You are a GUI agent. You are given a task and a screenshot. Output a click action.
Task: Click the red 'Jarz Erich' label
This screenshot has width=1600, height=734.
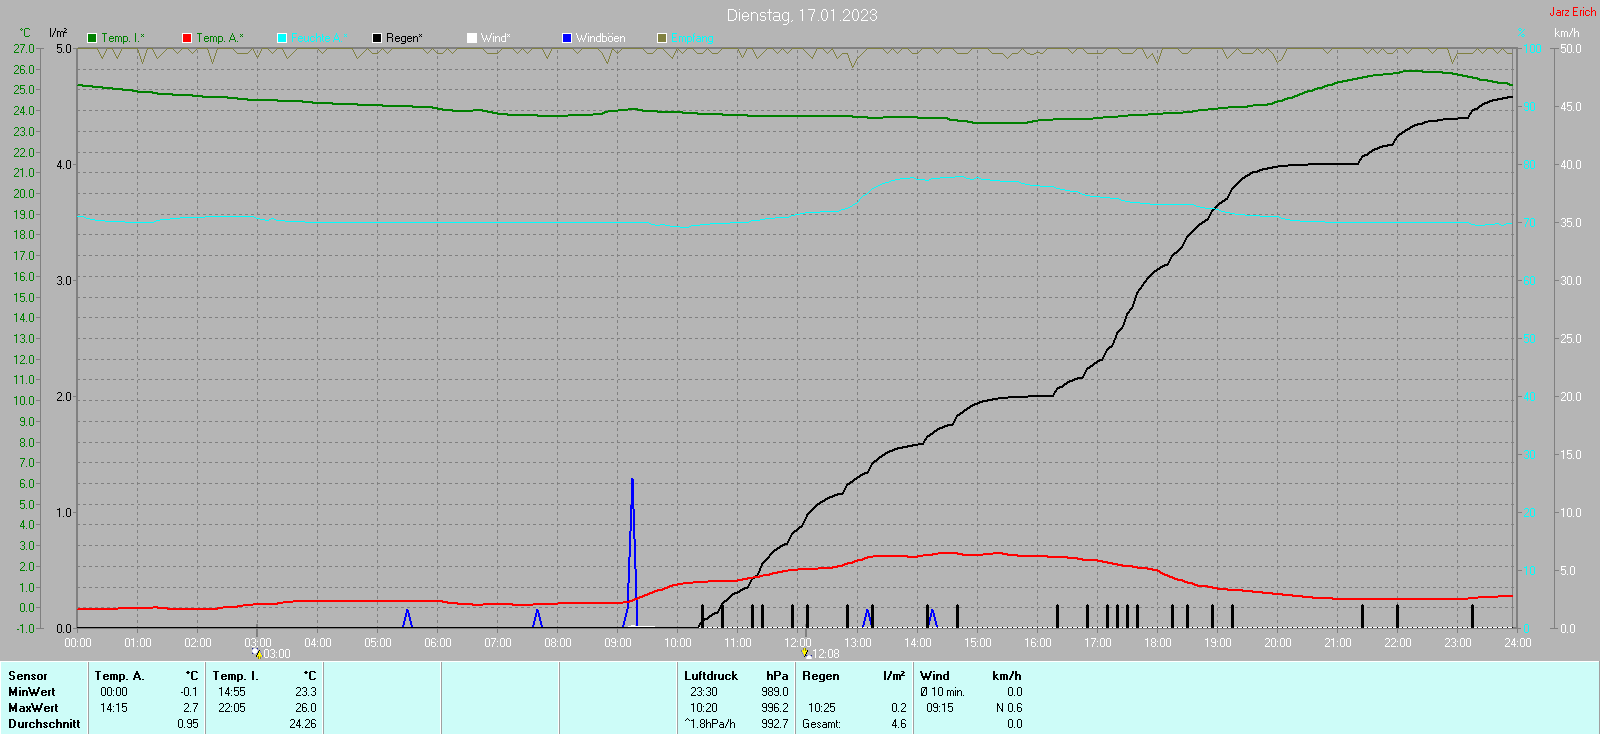click(1573, 12)
